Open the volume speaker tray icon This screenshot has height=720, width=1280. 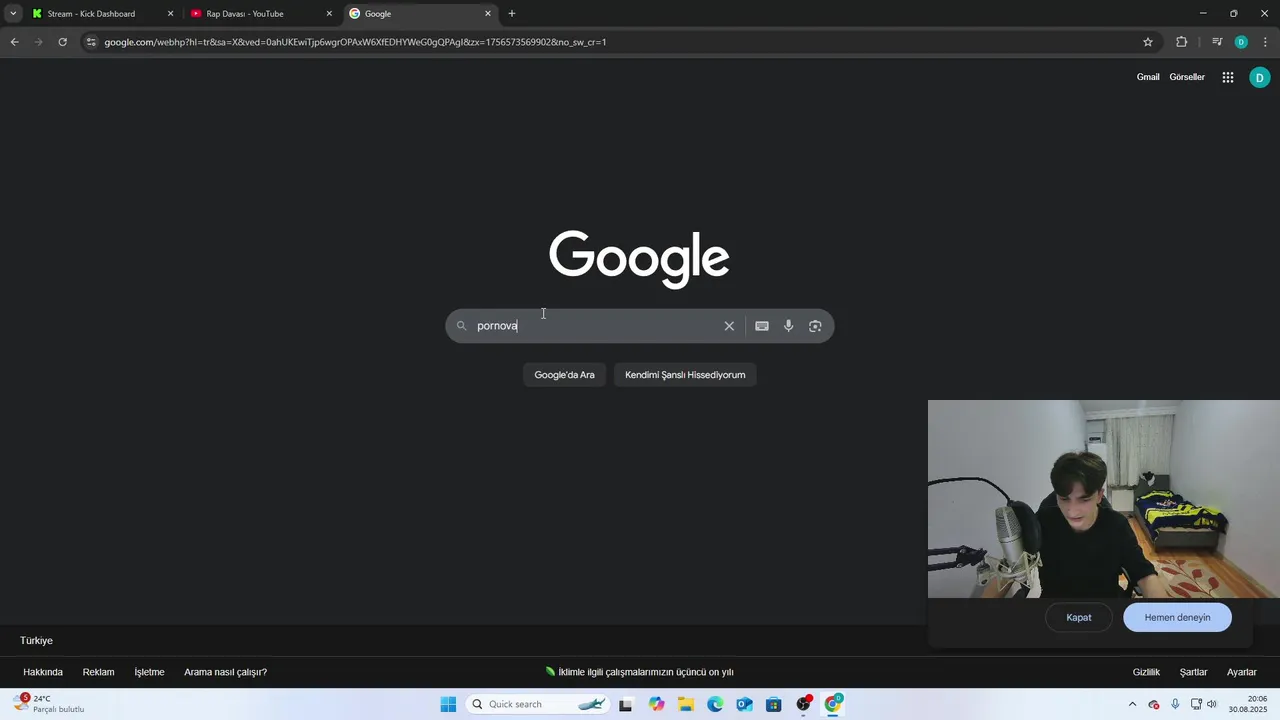pyautogui.click(x=1211, y=704)
